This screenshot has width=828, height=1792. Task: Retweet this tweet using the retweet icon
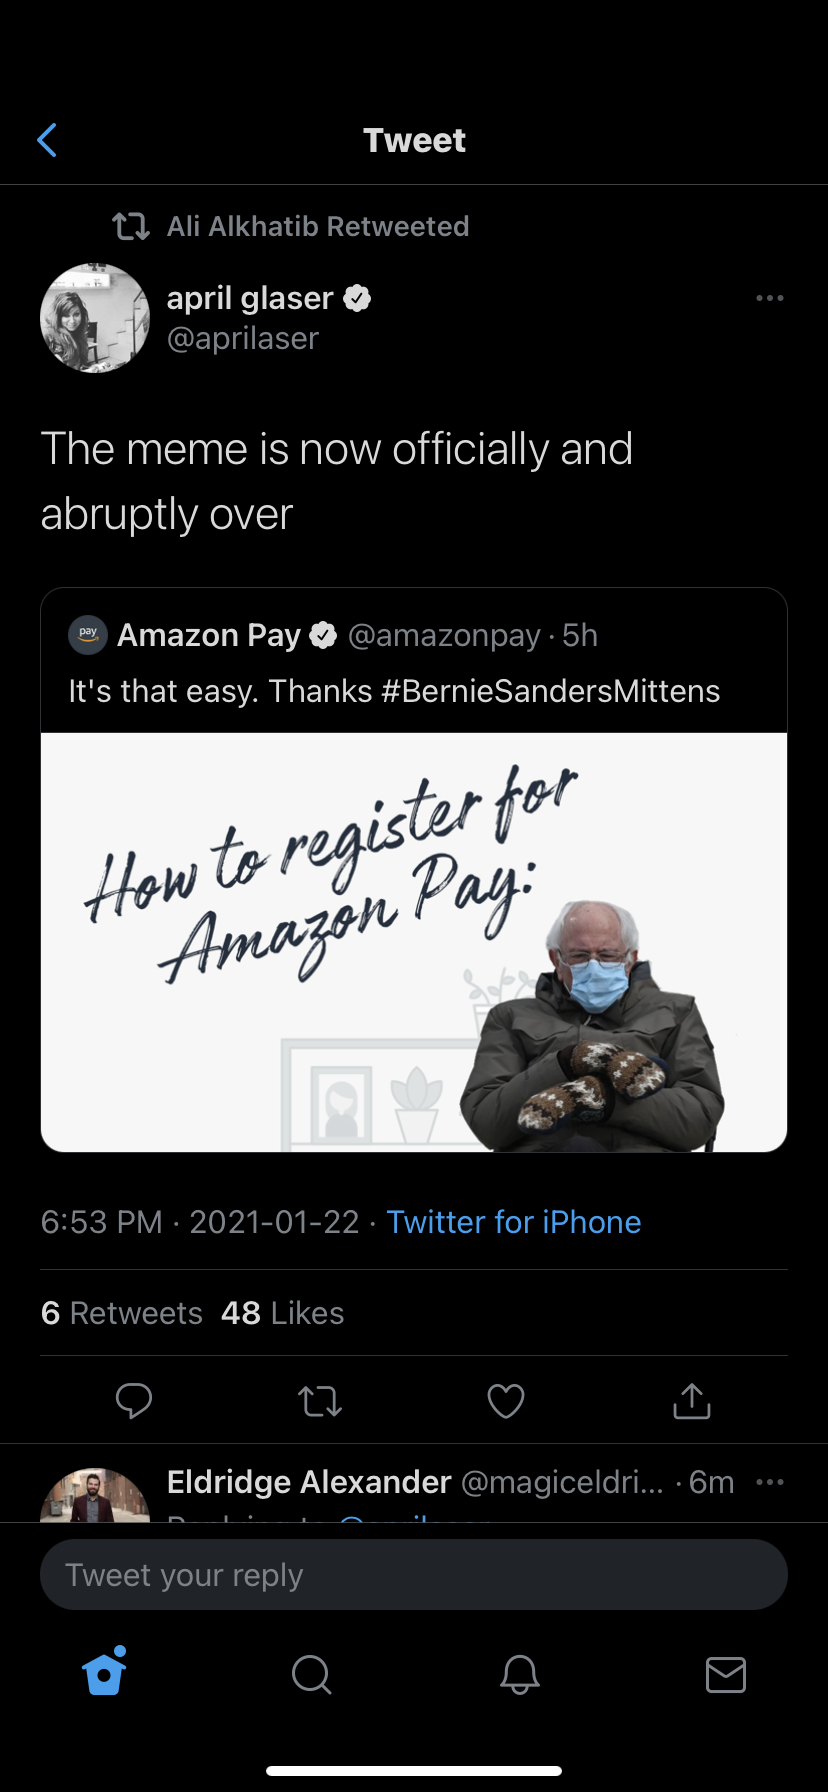coord(320,1400)
